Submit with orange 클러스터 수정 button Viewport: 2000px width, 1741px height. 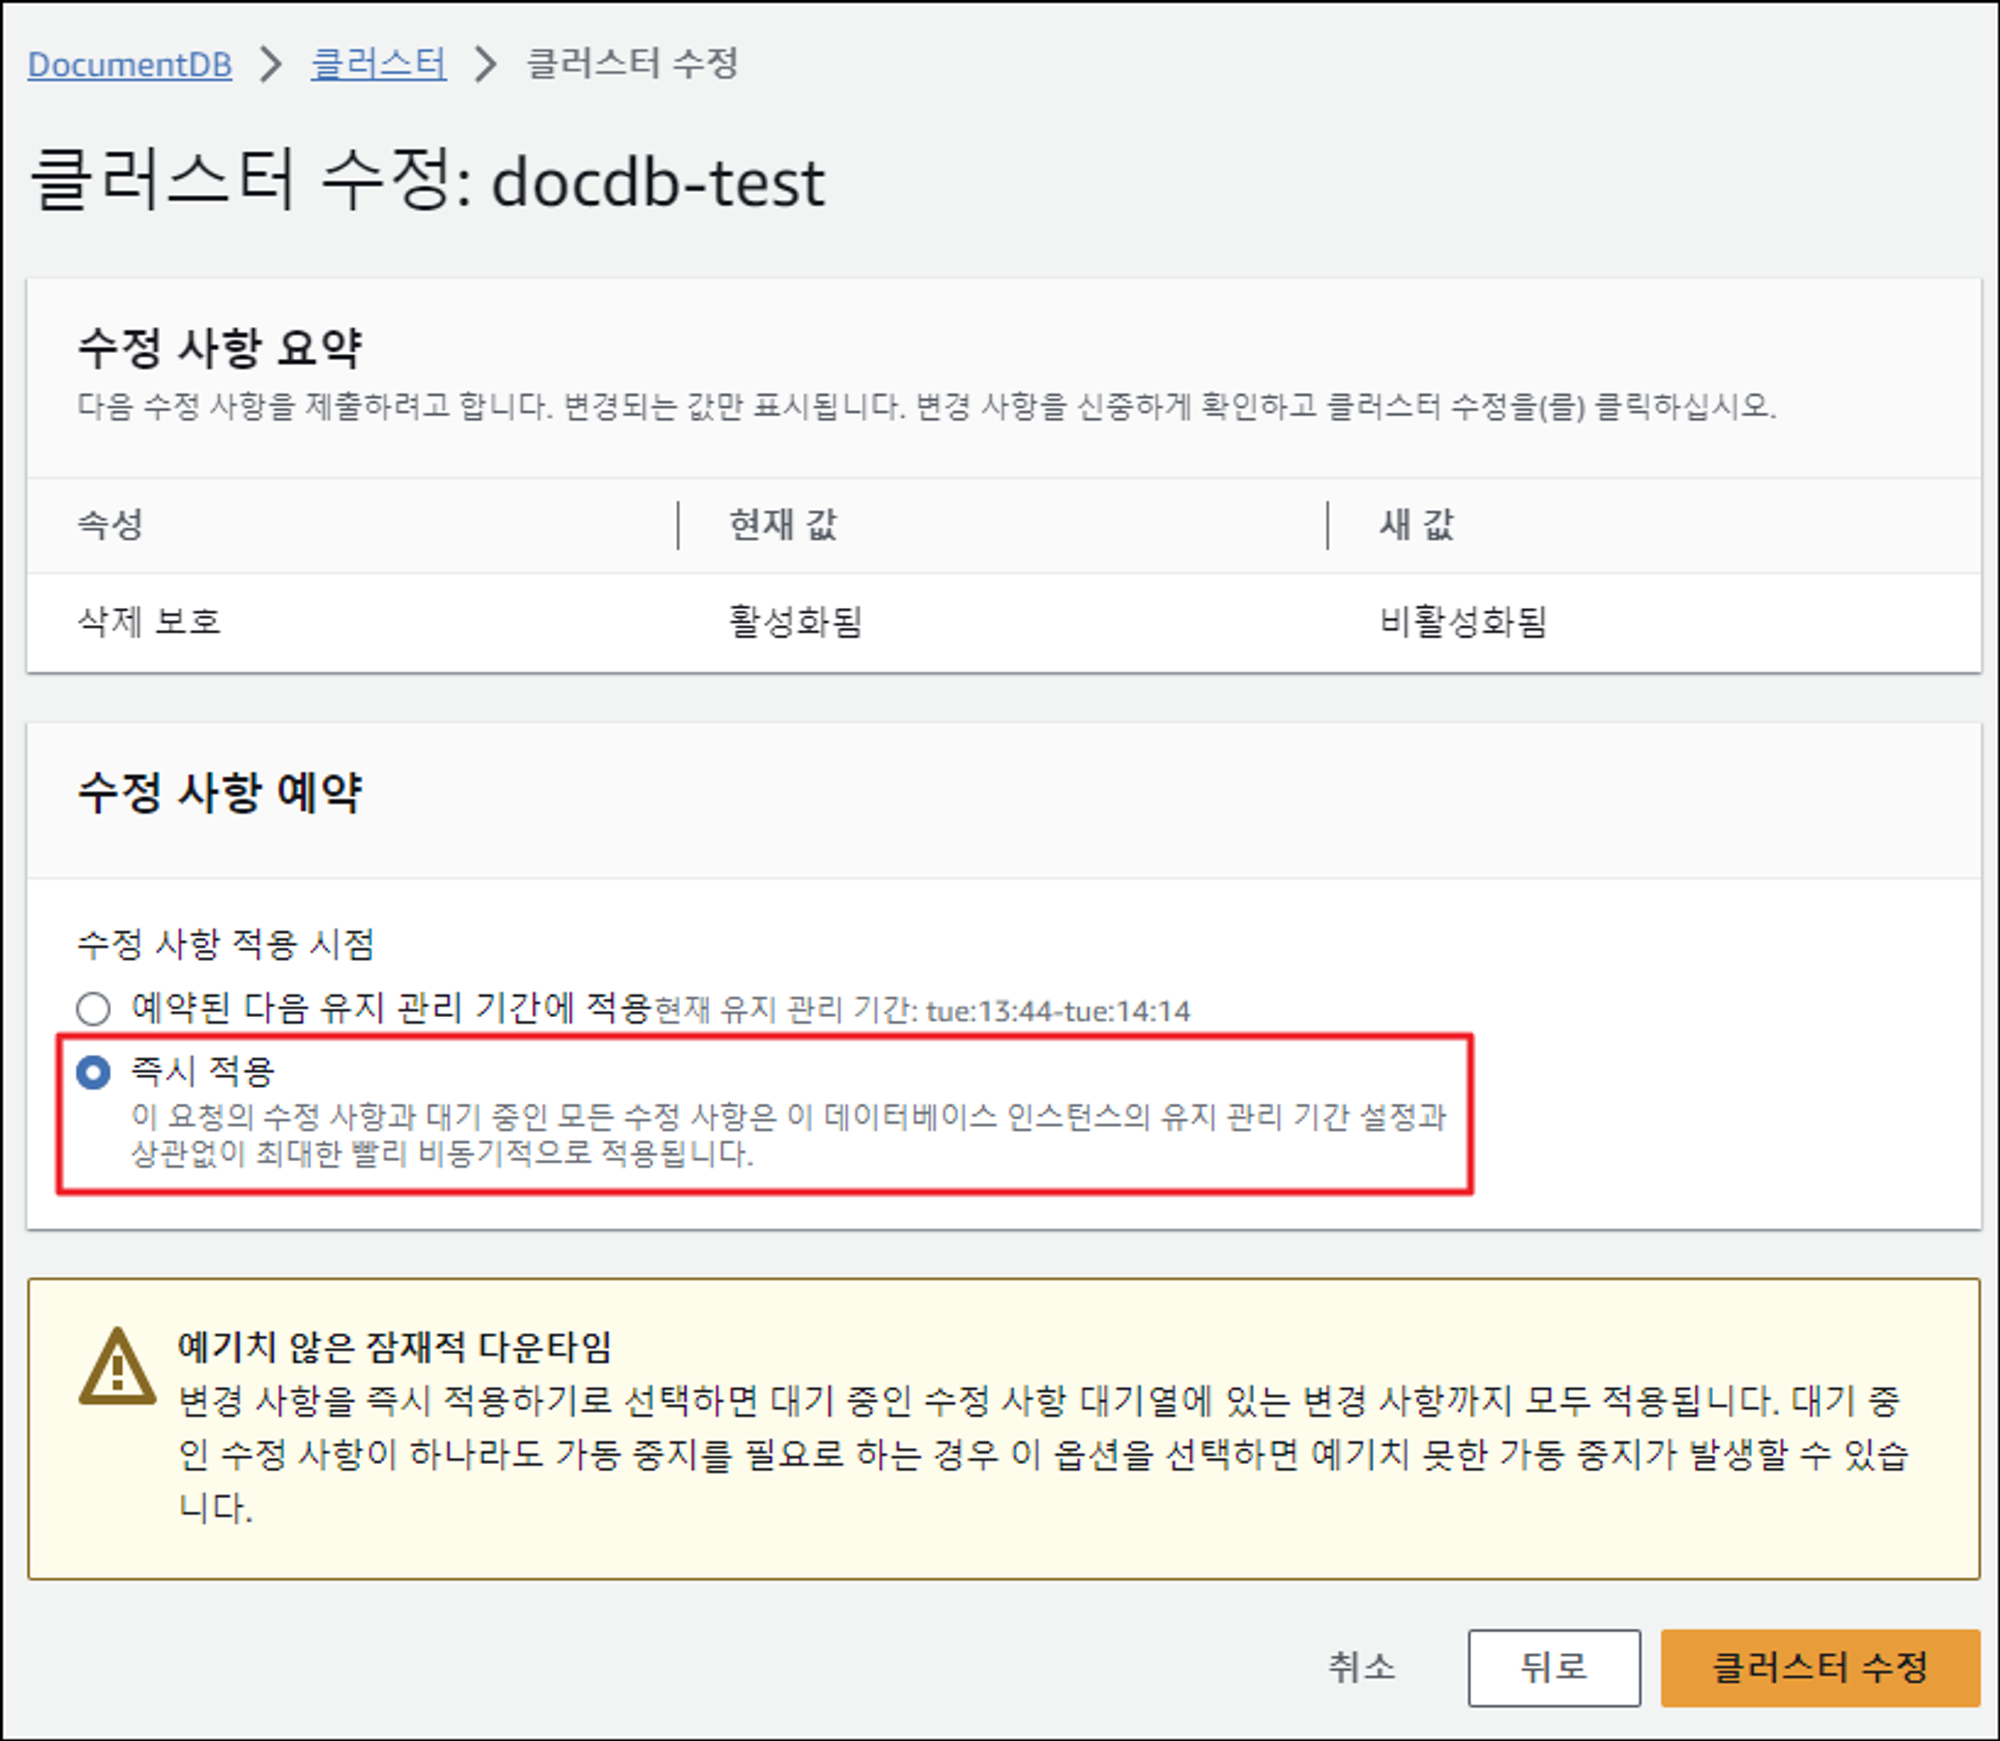tap(1819, 1667)
